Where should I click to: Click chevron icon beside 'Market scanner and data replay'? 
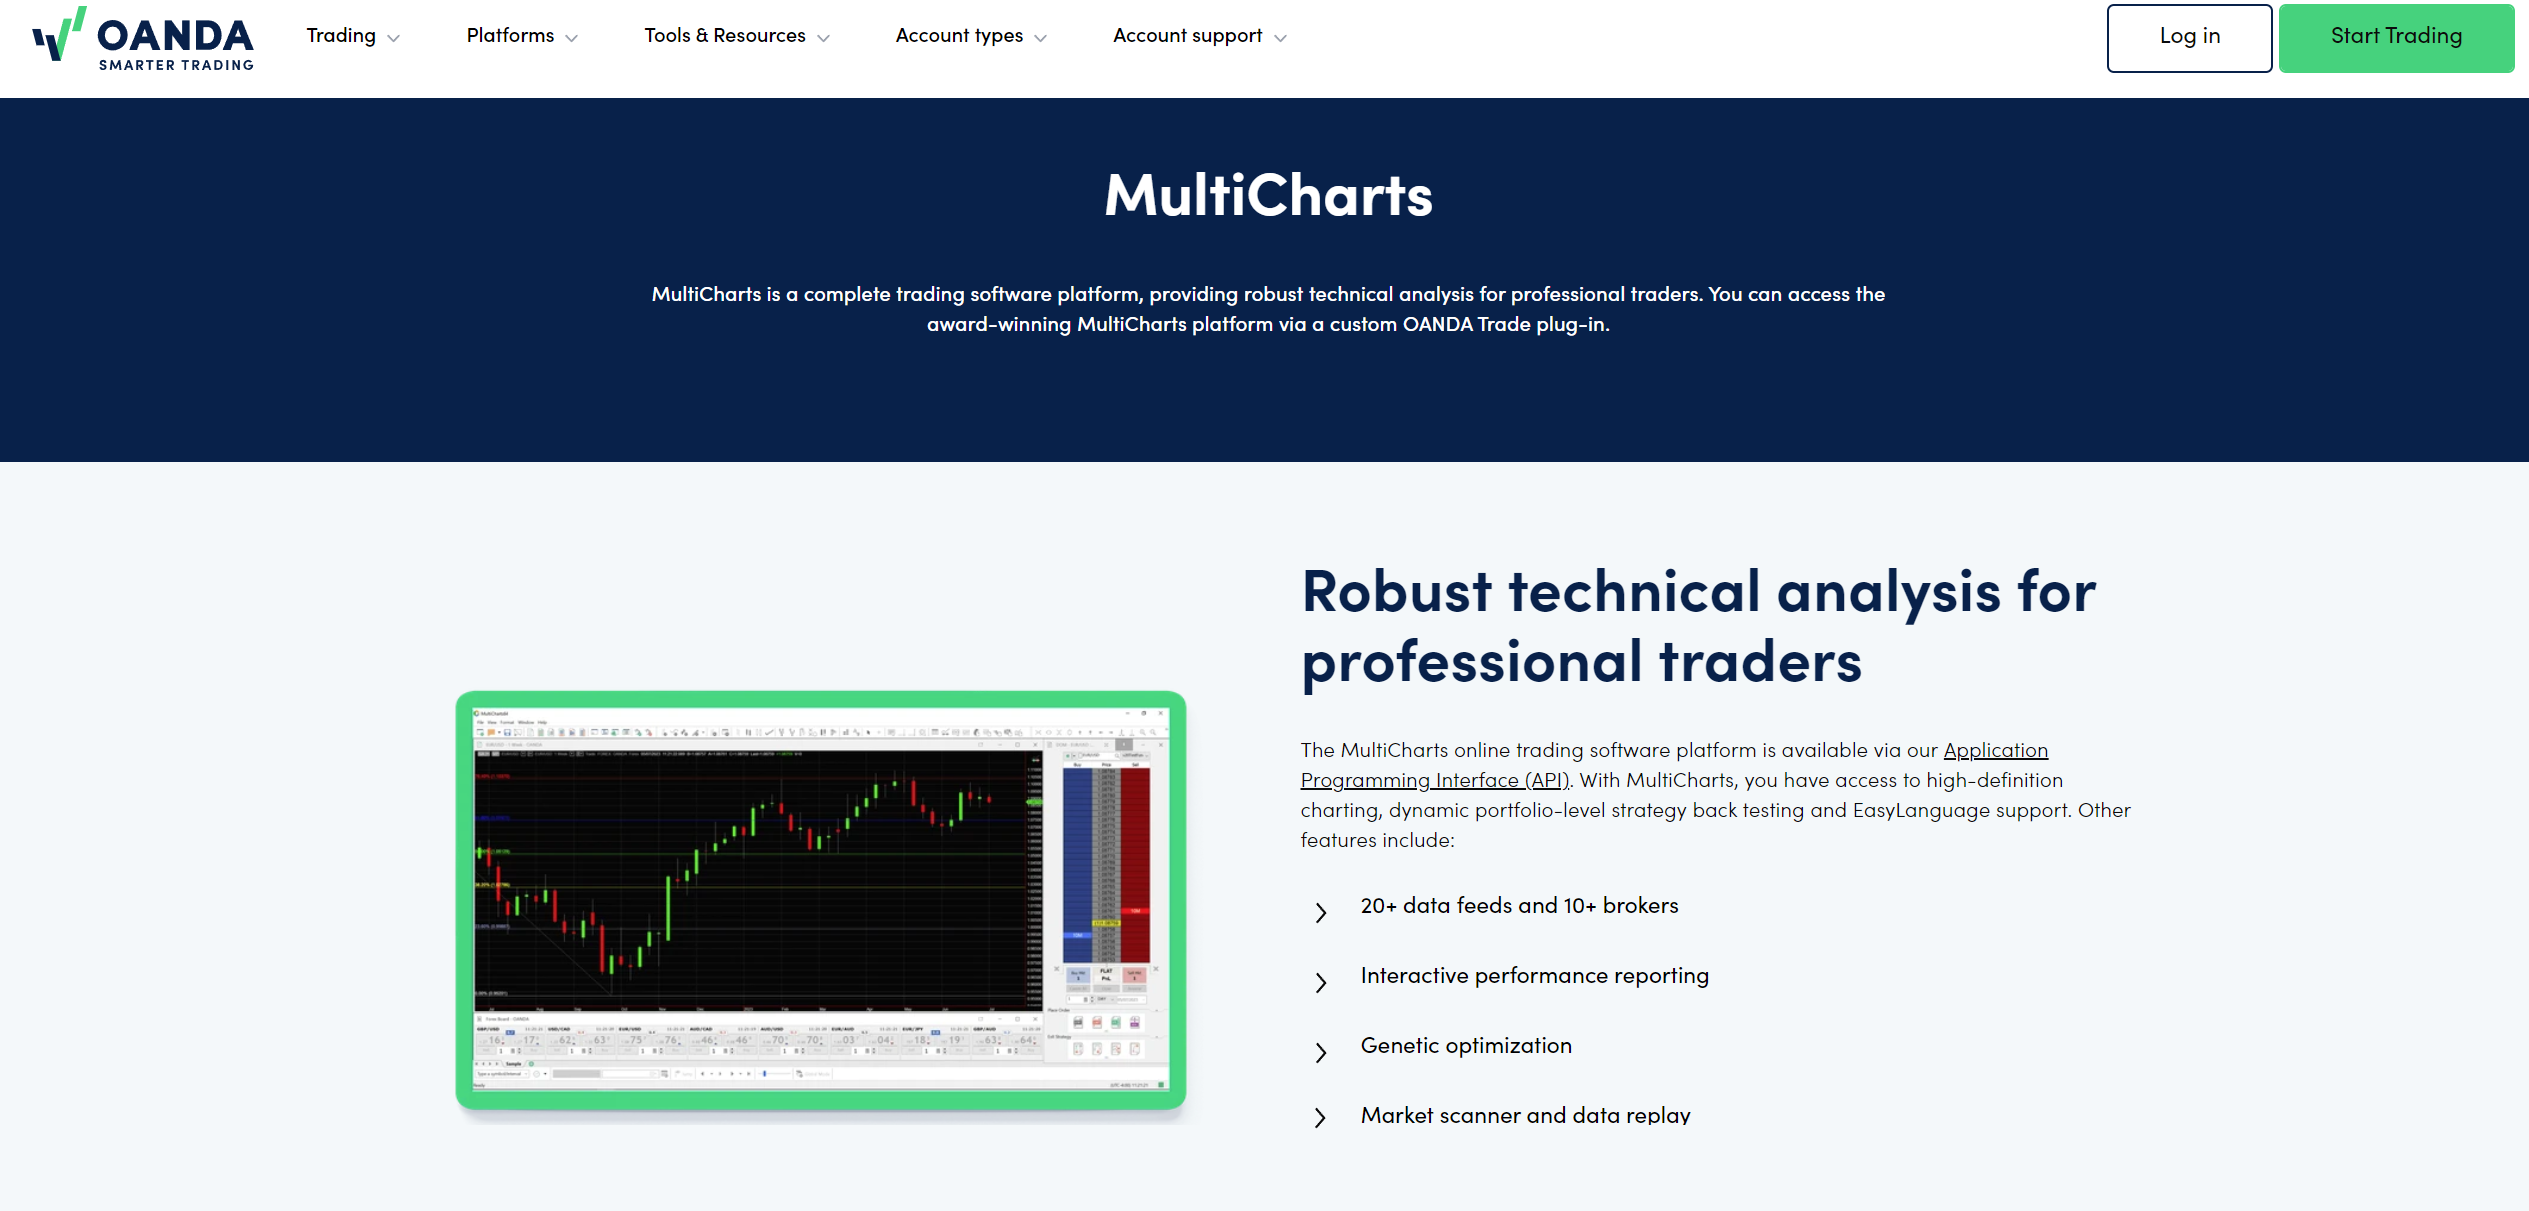click(1321, 1117)
